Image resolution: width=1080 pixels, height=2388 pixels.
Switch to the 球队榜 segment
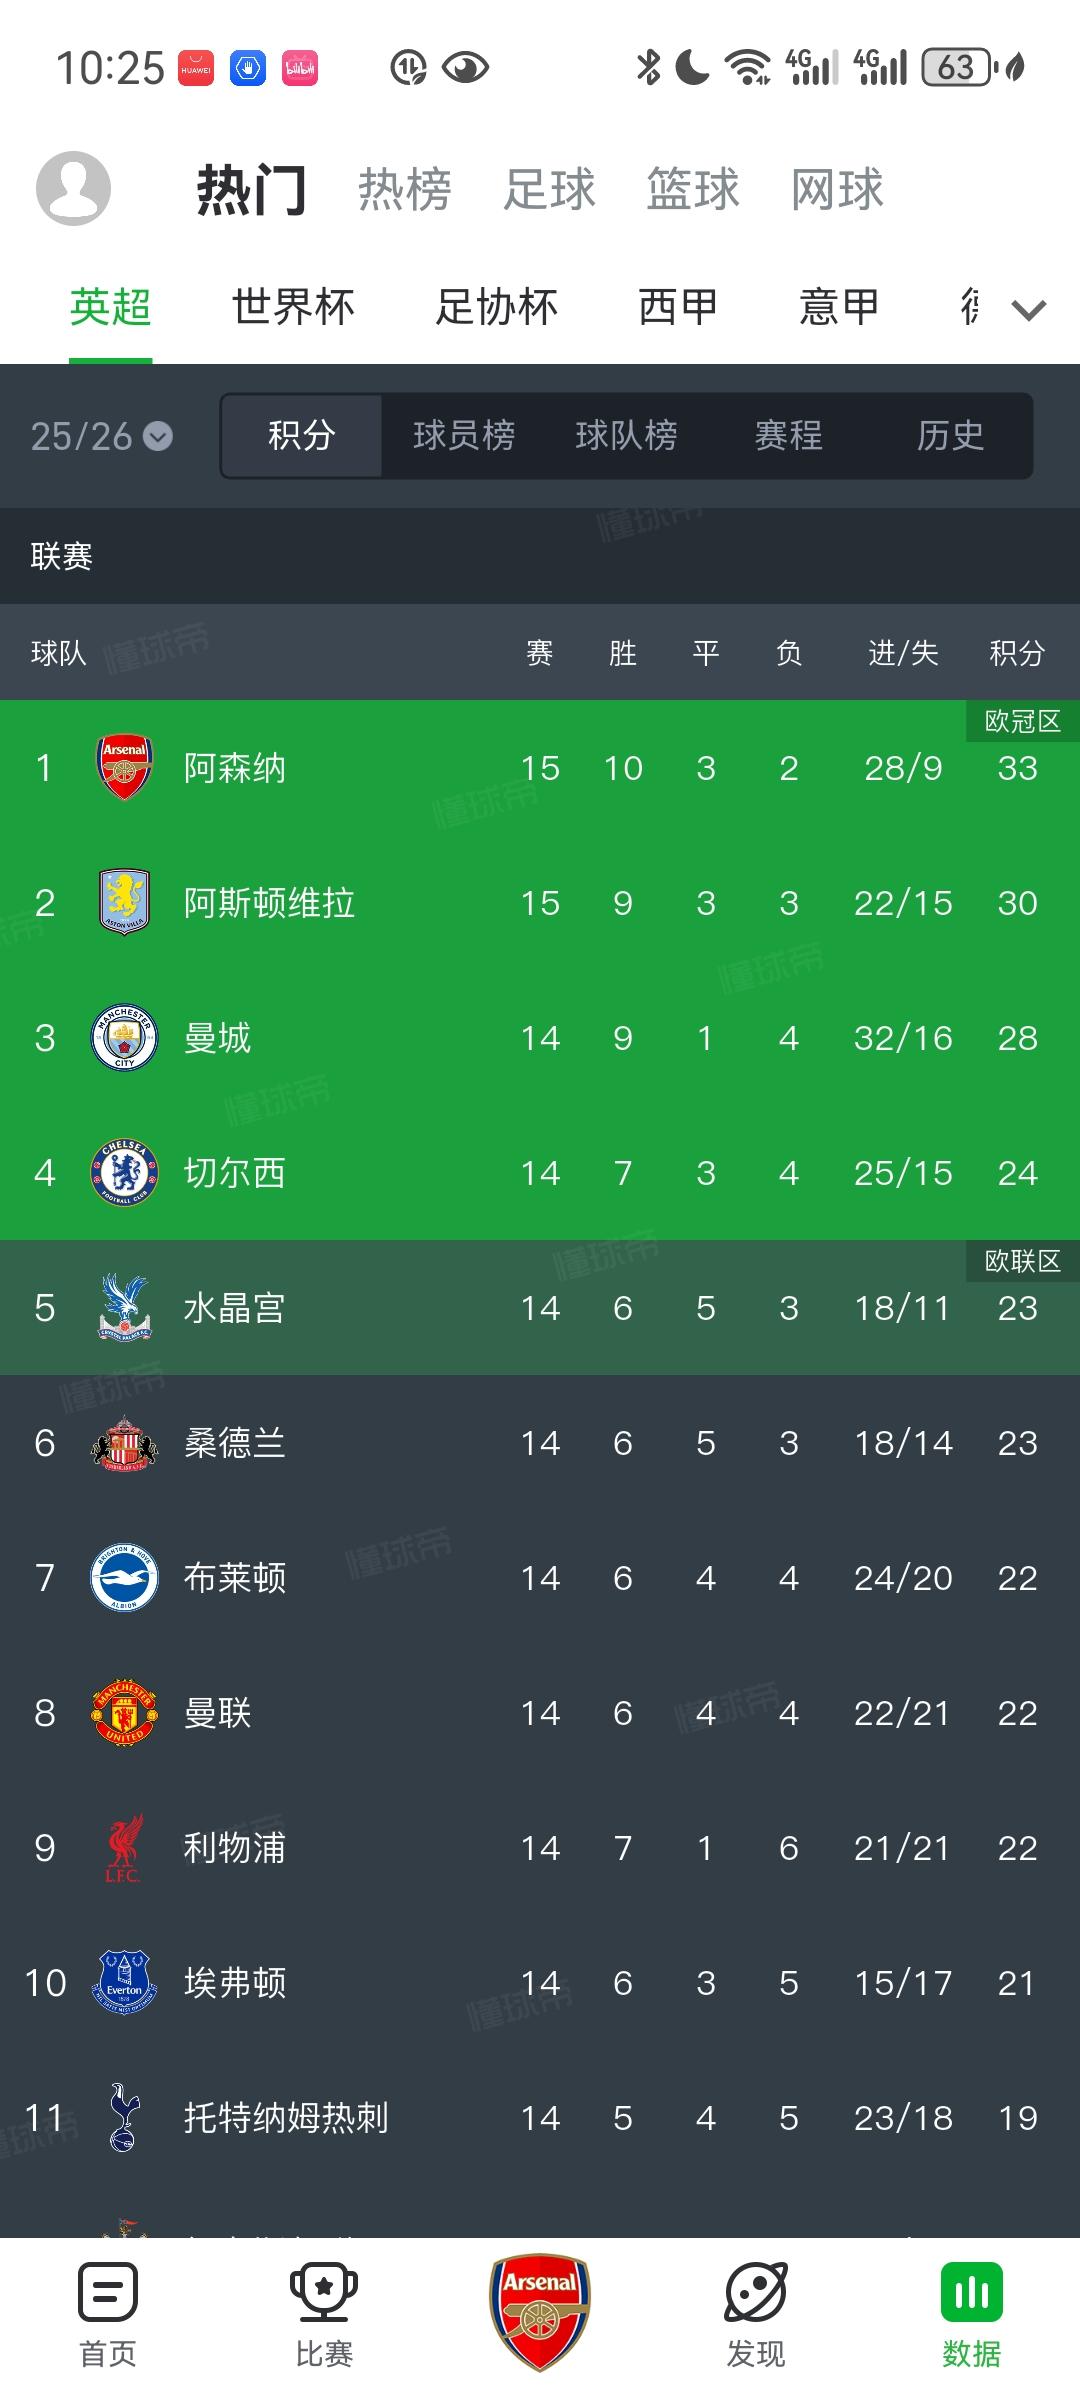click(626, 436)
